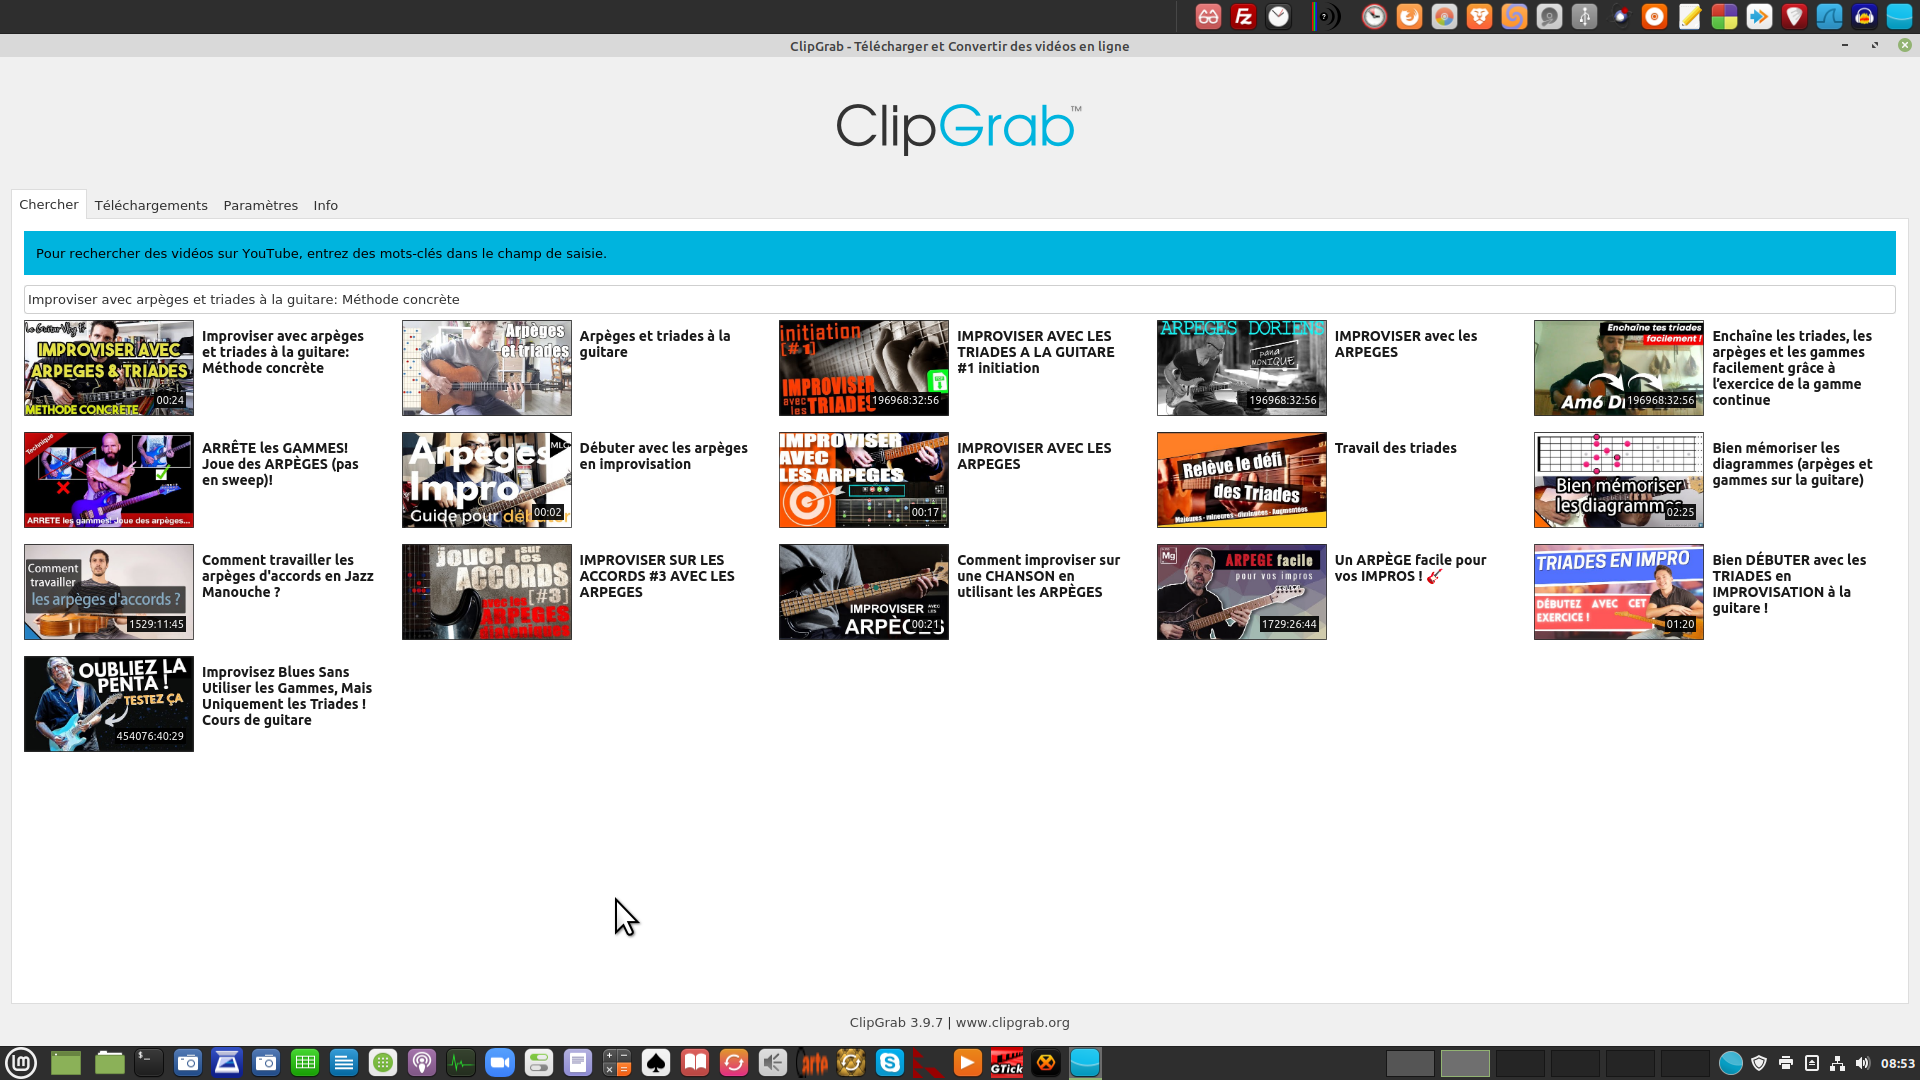Click the YouTube search keywords field
The width and height of the screenshot is (1920, 1080).
959,299
